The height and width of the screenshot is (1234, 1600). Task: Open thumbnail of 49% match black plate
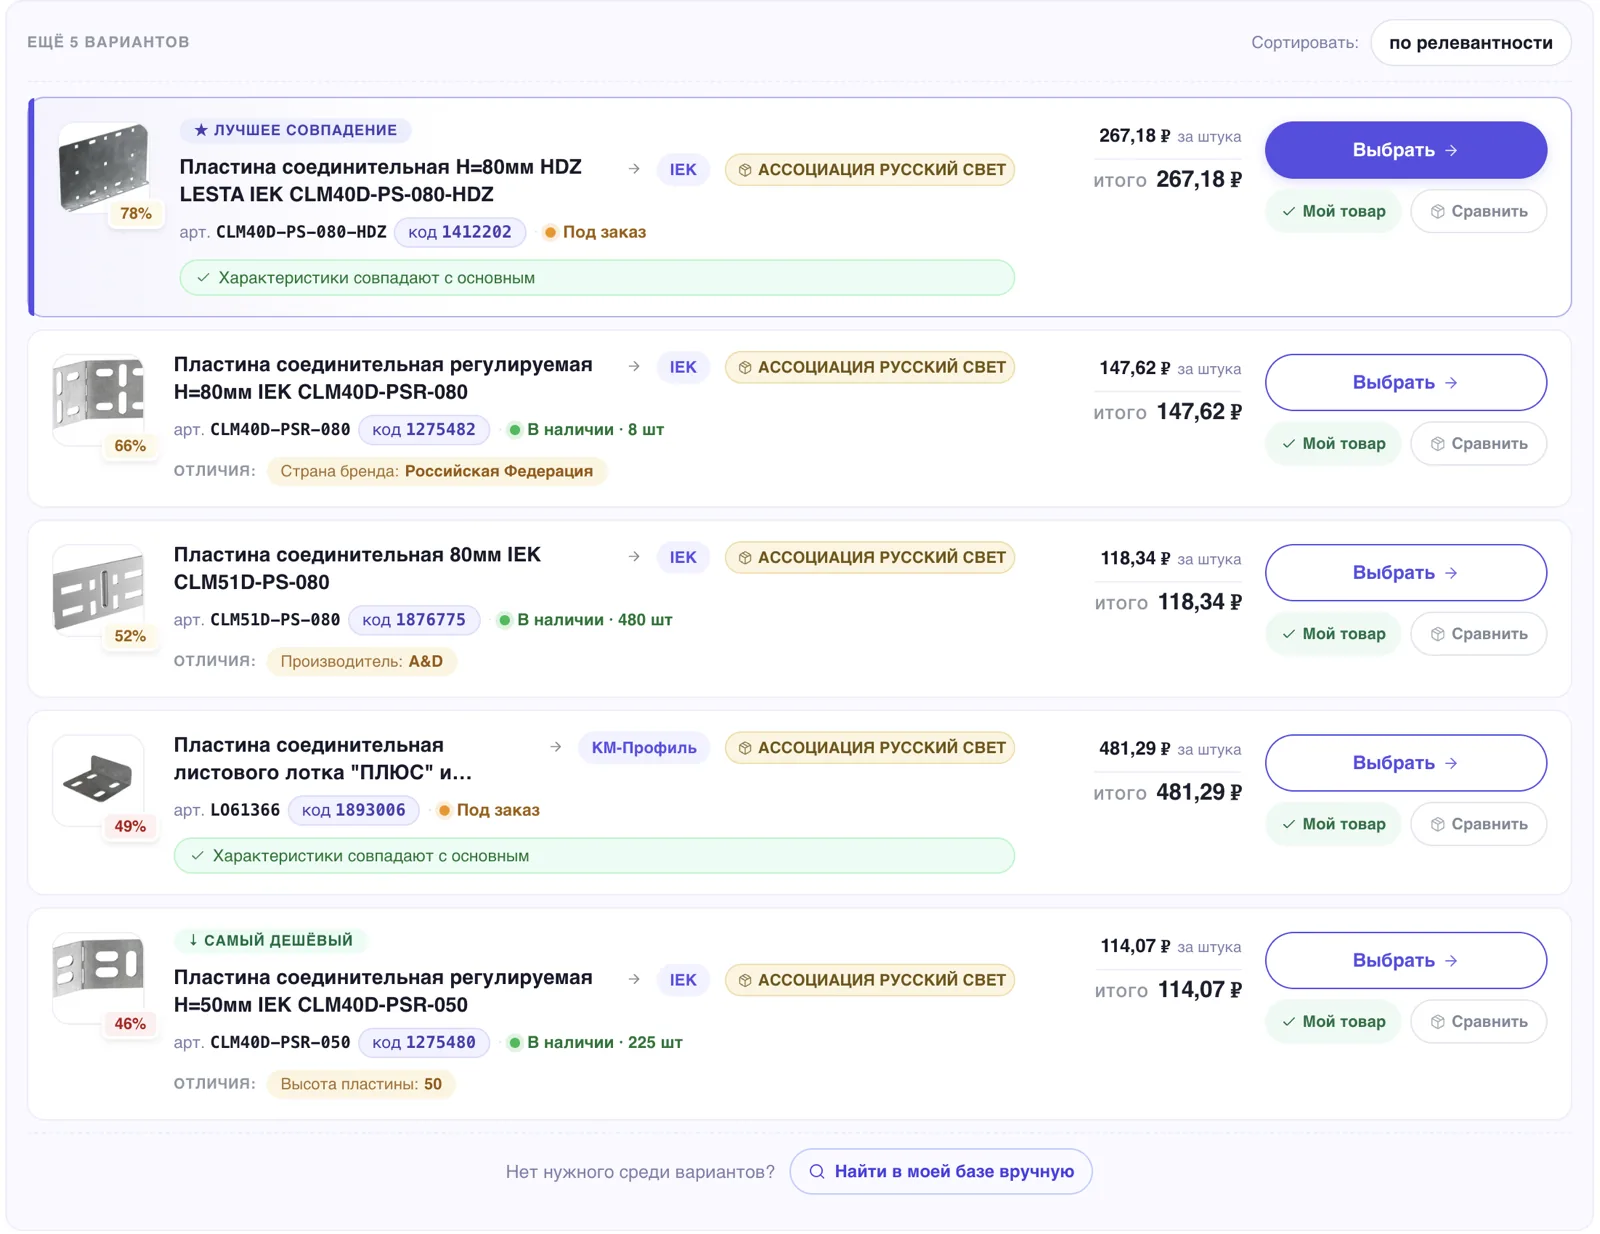click(98, 780)
